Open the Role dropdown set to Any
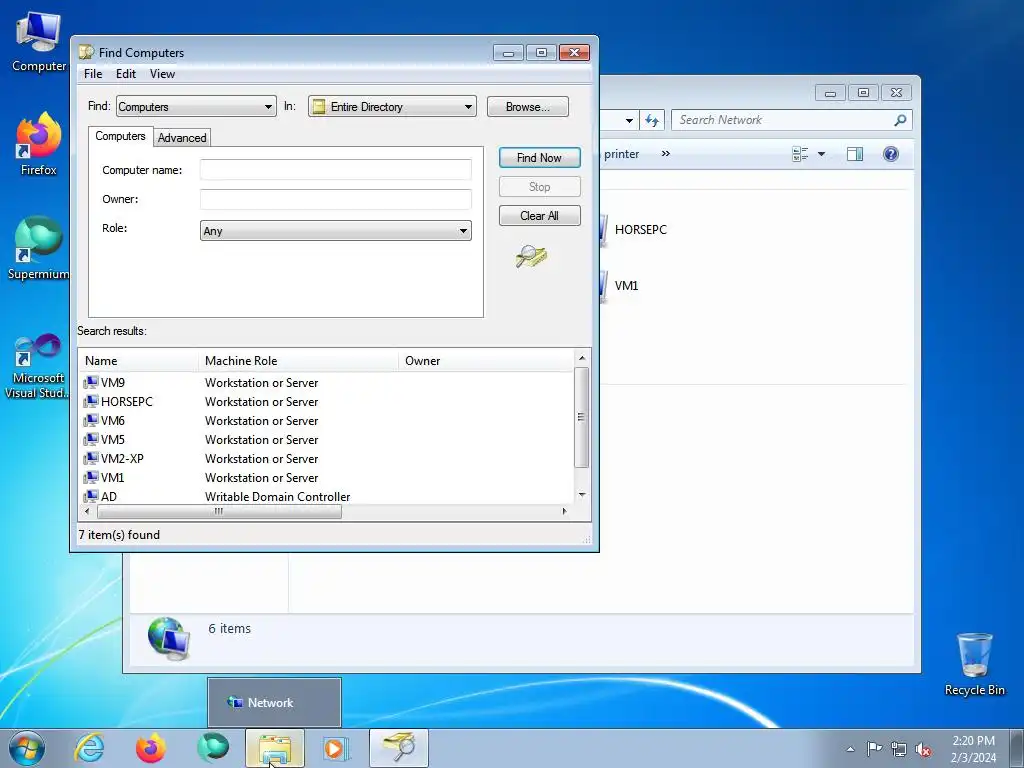Image resolution: width=1024 pixels, height=768 pixels. click(336, 231)
